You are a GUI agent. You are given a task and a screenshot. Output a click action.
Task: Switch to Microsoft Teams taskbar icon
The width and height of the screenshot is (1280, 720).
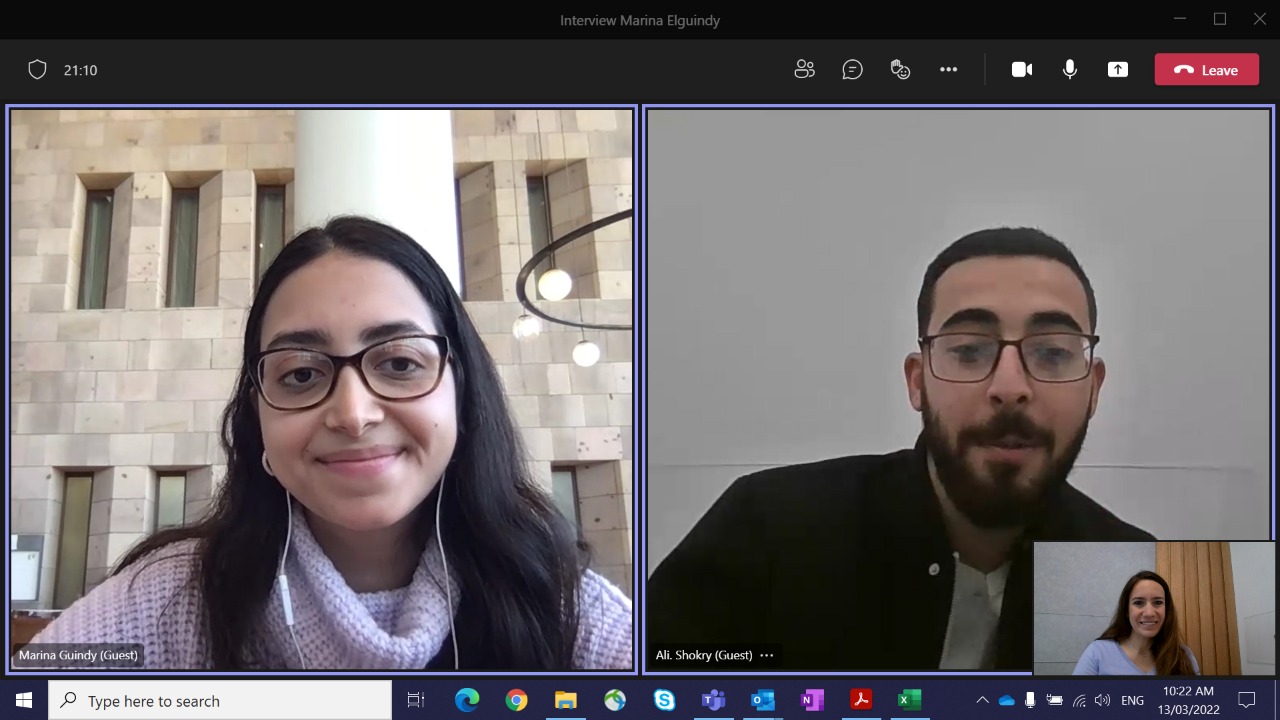coord(713,700)
